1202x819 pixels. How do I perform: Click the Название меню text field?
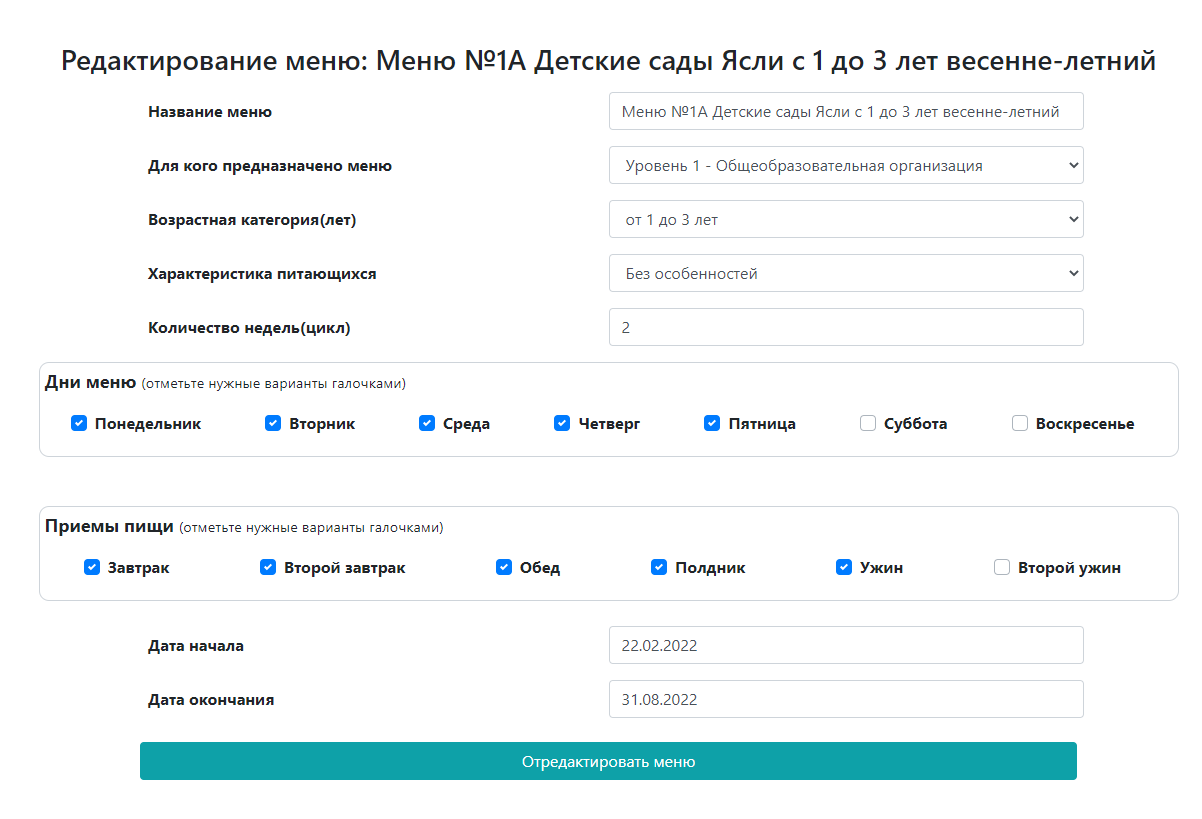click(846, 111)
